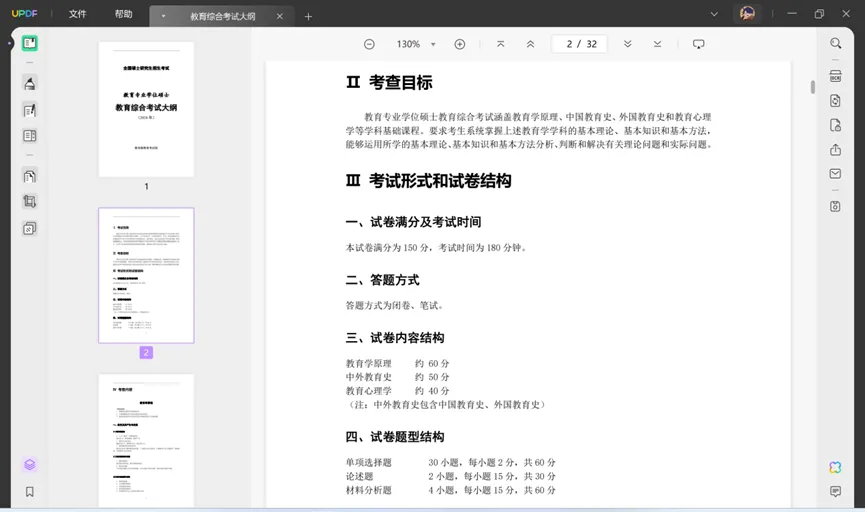Open the Crop Pages tool
Screen dimensions: 865x512
pyautogui.click(x=30, y=201)
